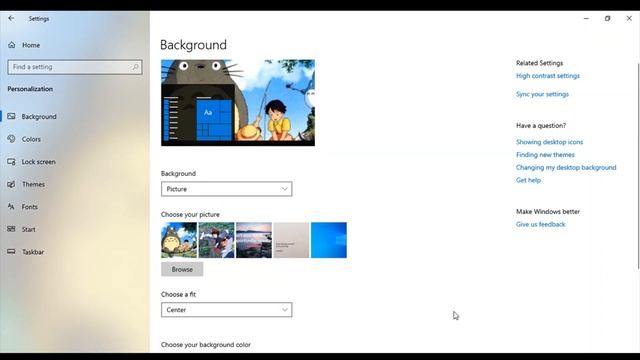Open Start settings label
640x360 pixels.
pyautogui.click(x=29, y=229)
